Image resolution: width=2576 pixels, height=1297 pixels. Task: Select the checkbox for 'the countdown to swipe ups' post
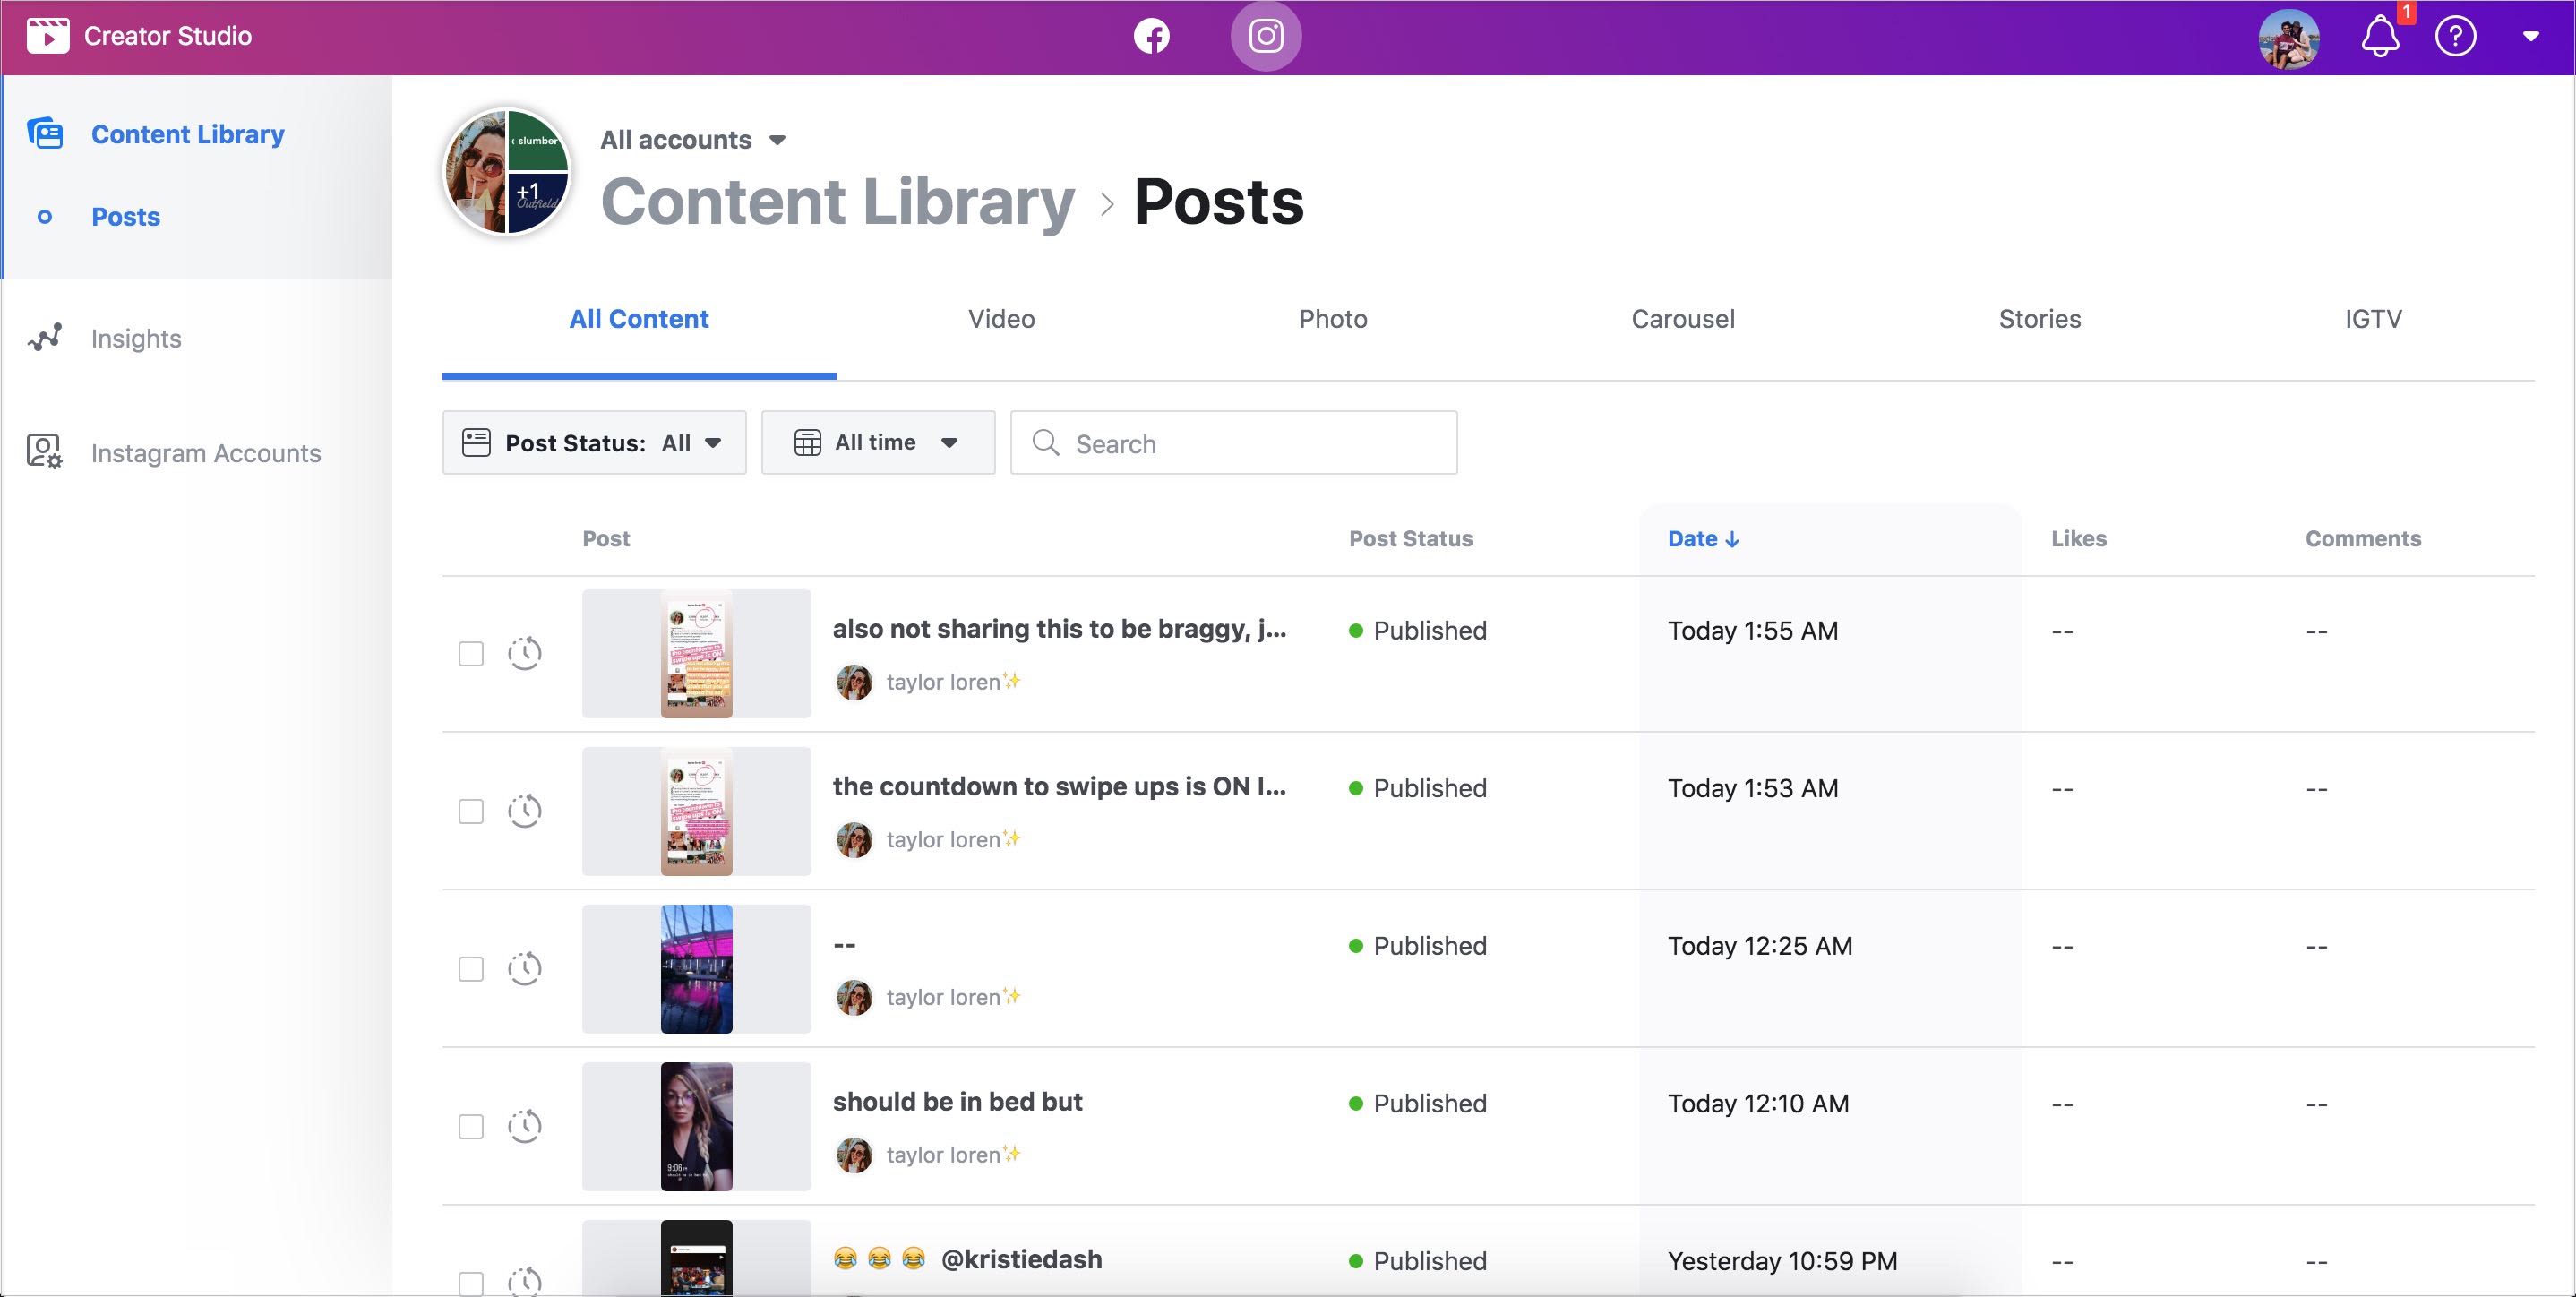point(471,811)
